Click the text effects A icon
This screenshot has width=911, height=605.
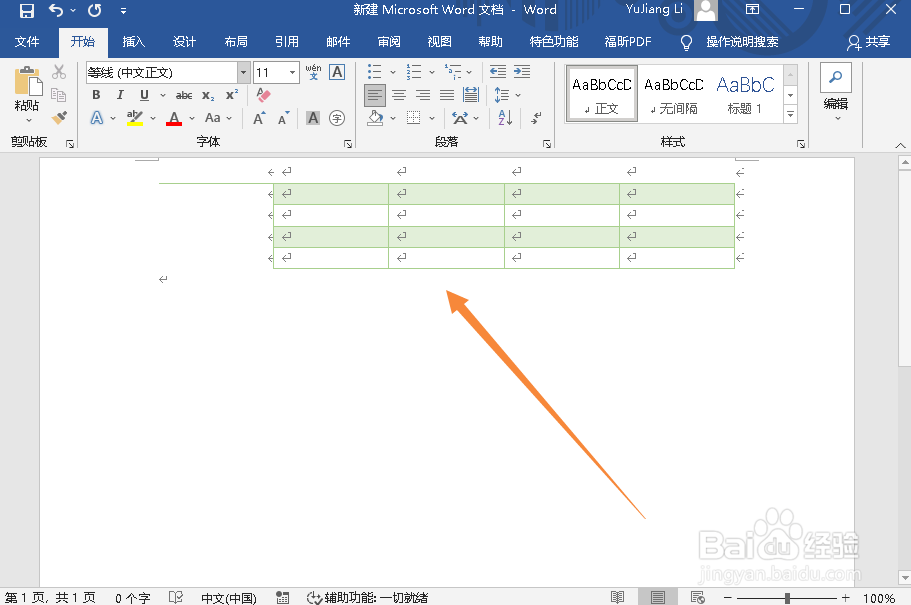point(97,119)
